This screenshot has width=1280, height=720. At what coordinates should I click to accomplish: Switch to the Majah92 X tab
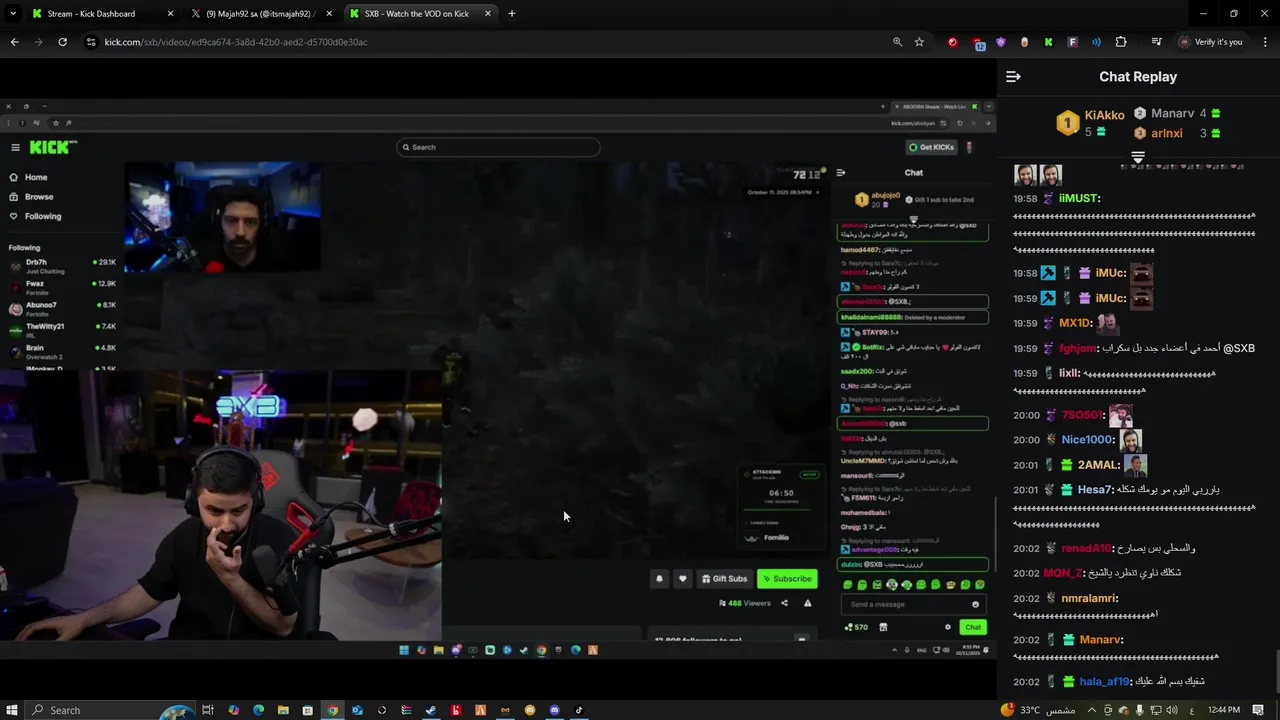pyautogui.click(x=260, y=14)
